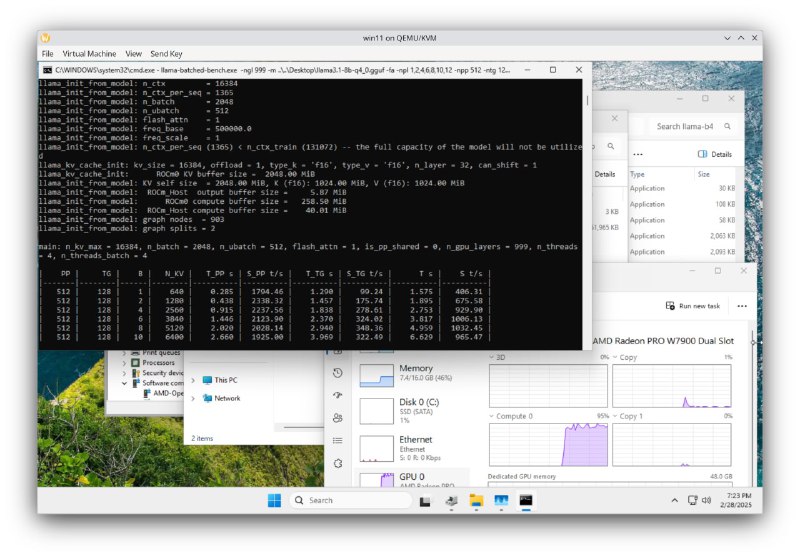The image size is (800, 558).
Task: Click virt-manager app icon in title bar
Action: pos(45,38)
